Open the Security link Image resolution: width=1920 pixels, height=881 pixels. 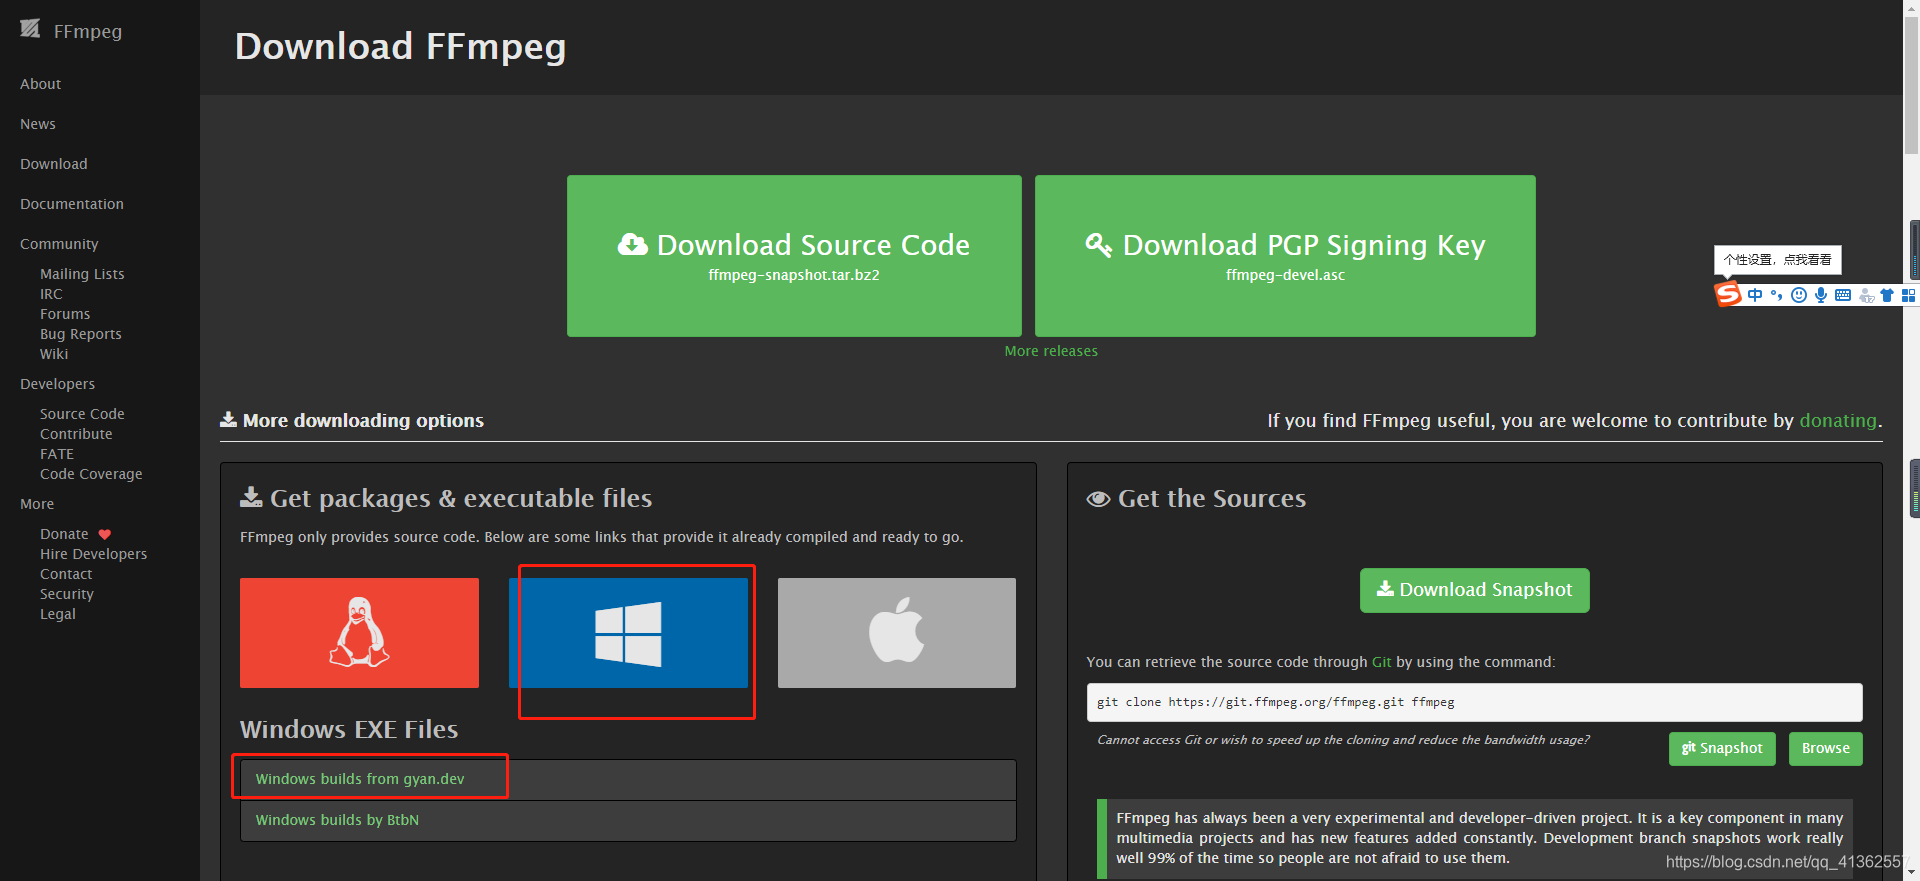click(67, 594)
